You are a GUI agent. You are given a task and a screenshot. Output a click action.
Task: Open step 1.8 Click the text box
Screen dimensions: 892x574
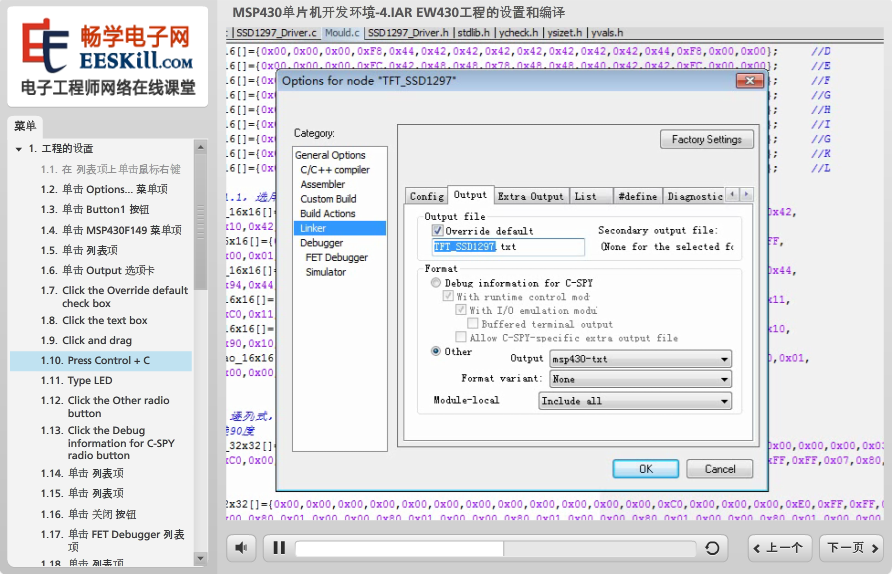(94, 320)
